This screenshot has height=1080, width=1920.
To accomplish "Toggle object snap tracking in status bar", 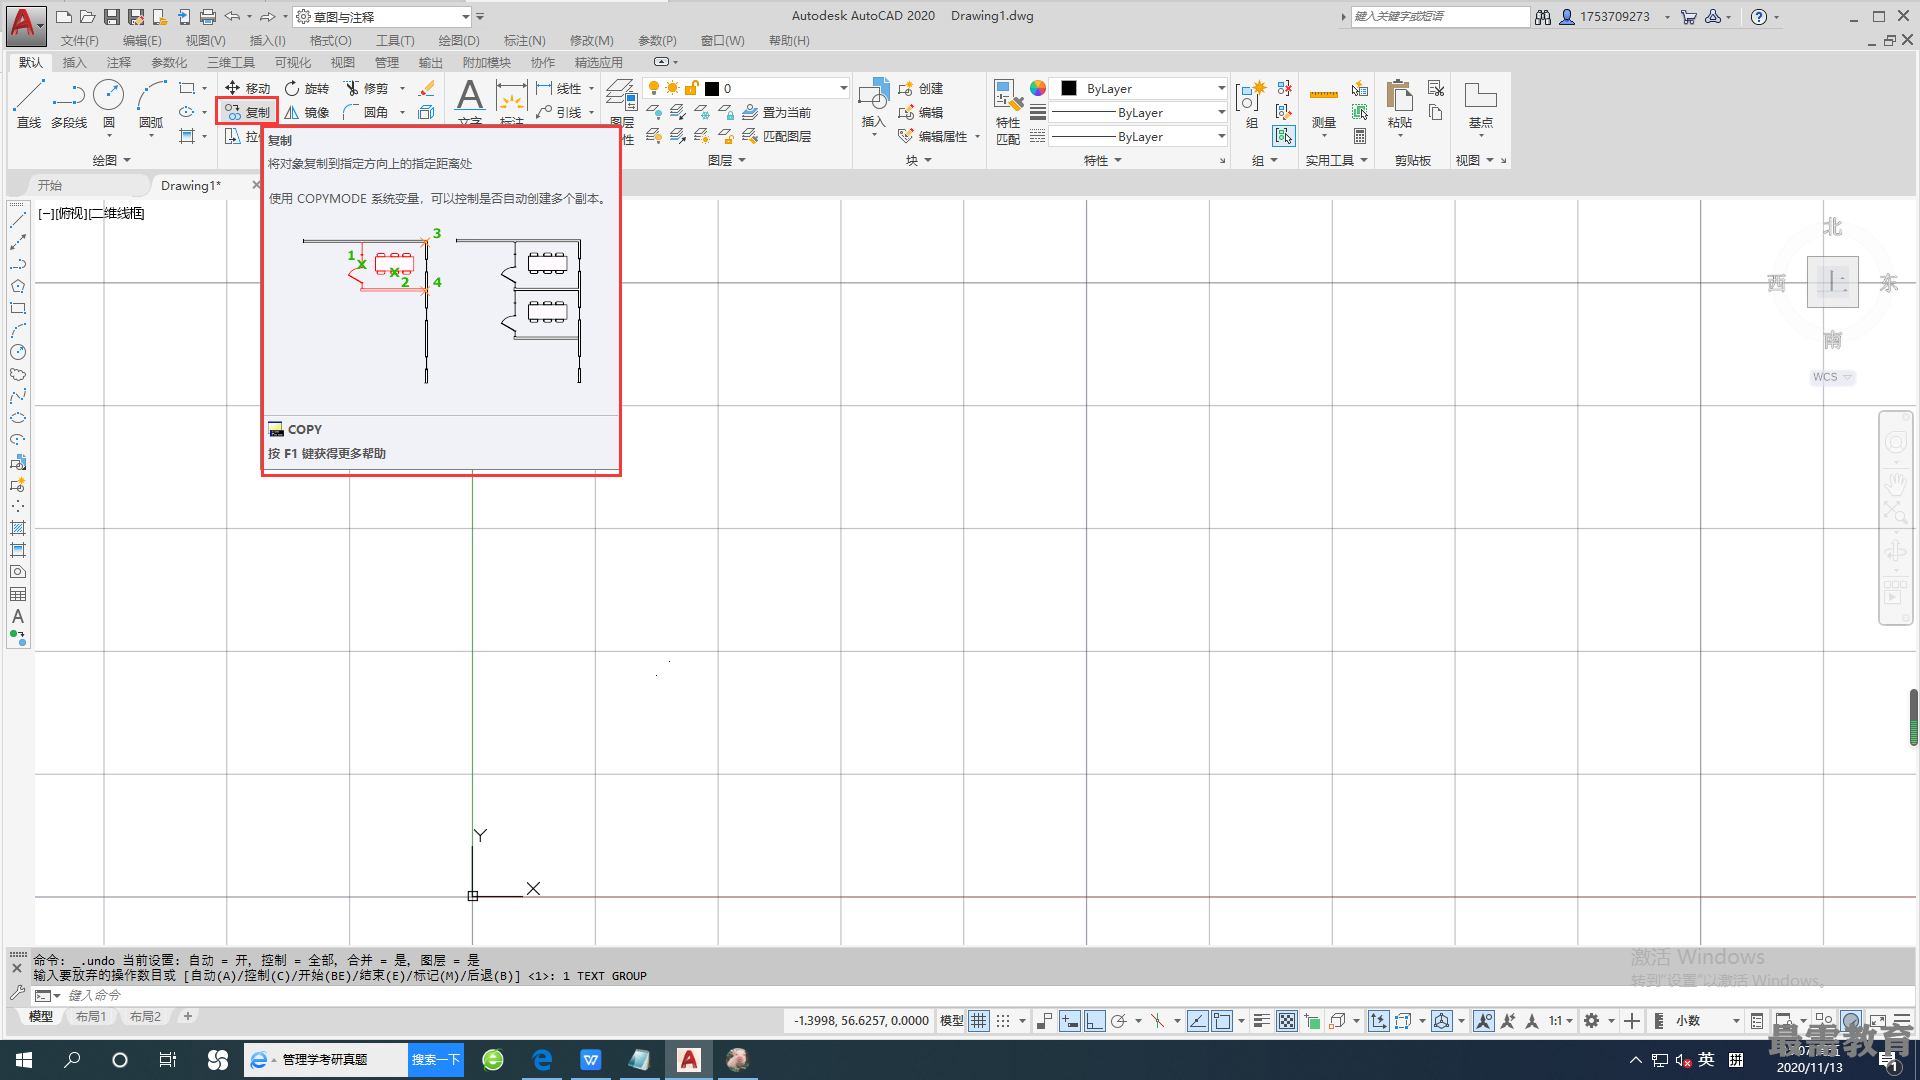I will 1197,1021.
